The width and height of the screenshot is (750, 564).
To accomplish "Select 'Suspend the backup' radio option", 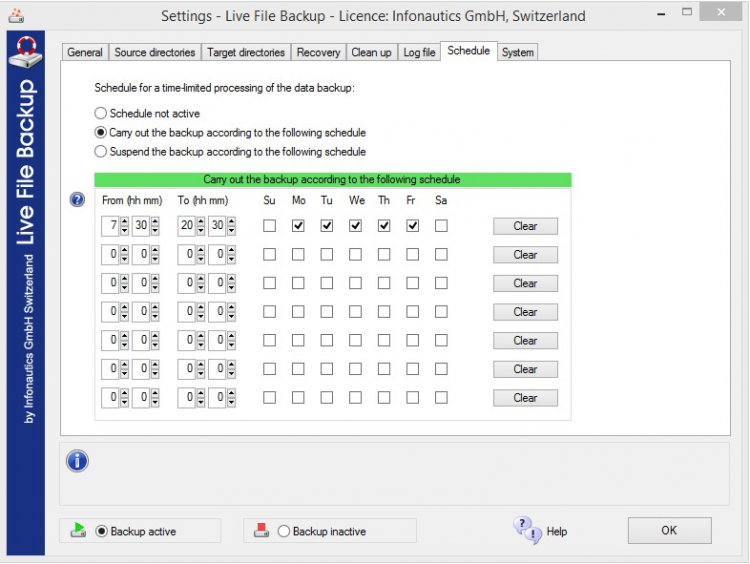I will pyautogui.click(x=100, y=152).
